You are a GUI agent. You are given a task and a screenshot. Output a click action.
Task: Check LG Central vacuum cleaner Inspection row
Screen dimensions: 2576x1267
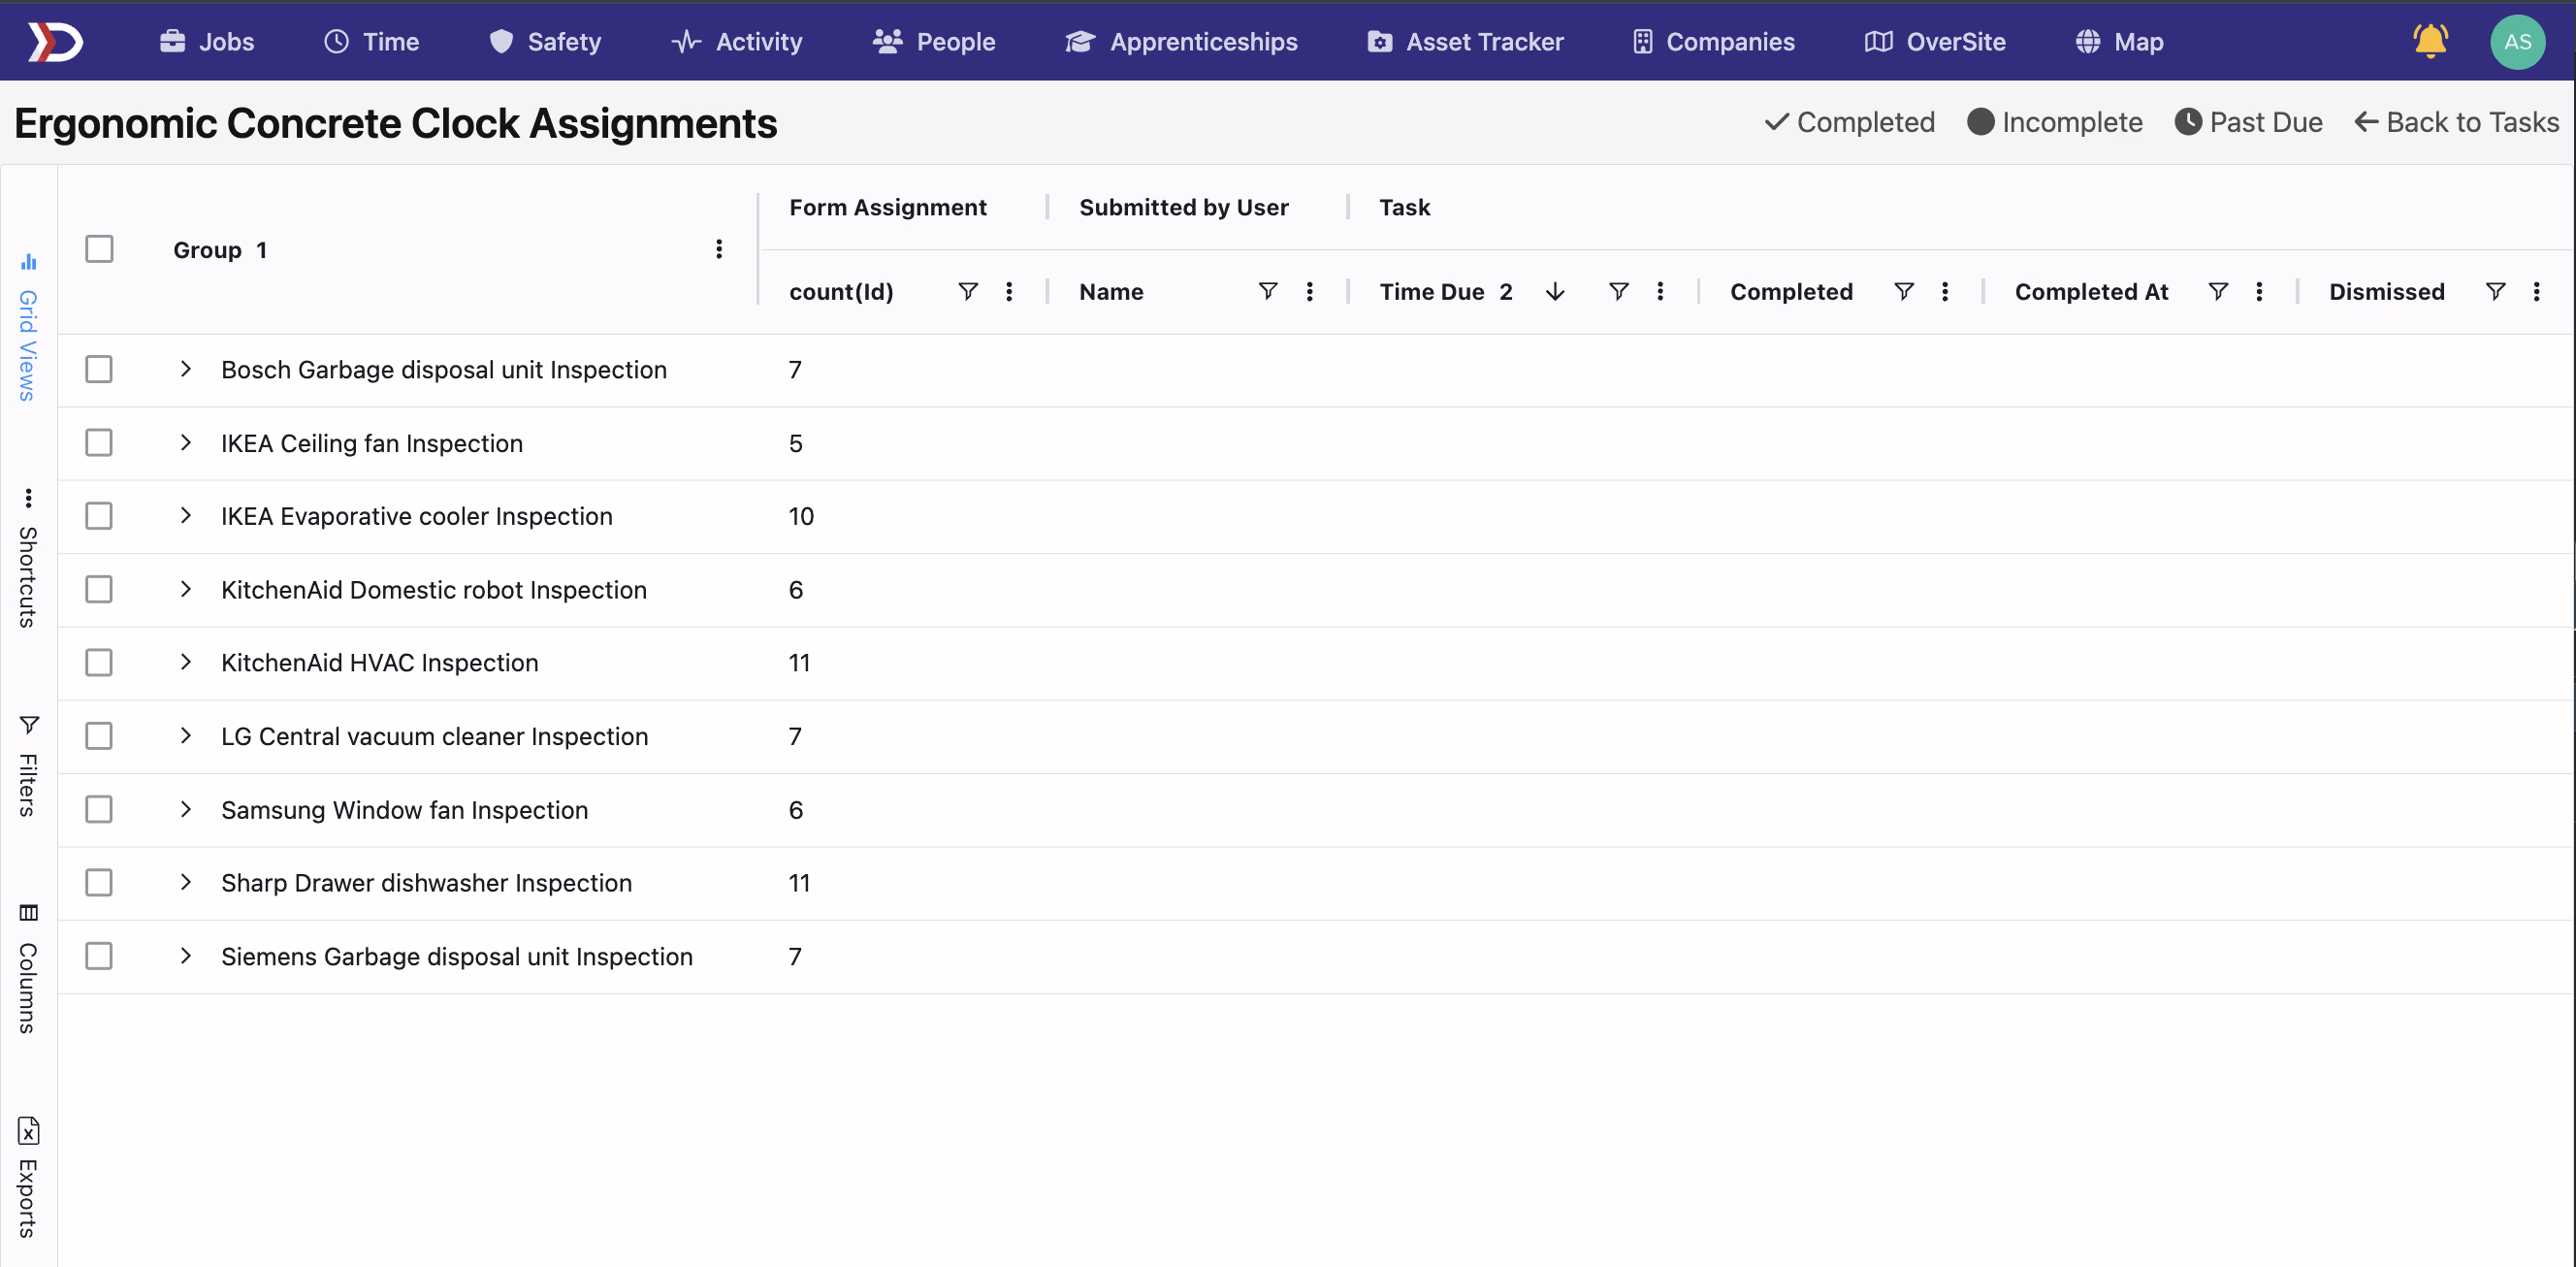click(x=99, y=736)
